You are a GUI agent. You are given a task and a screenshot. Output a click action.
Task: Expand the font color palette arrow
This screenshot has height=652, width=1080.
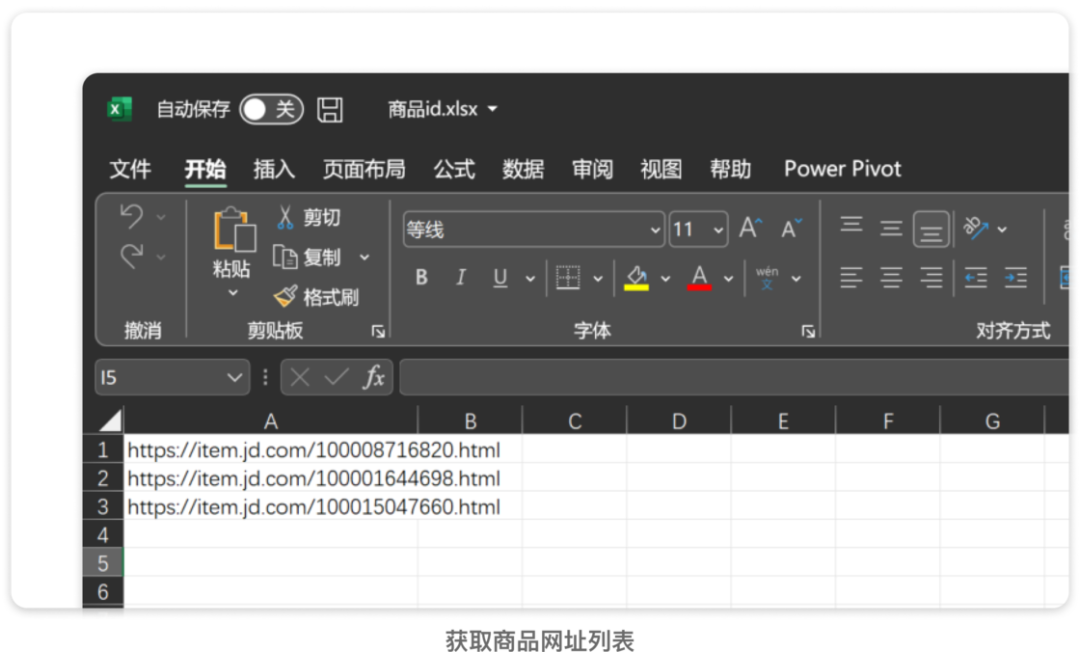(x=728, y=279)
